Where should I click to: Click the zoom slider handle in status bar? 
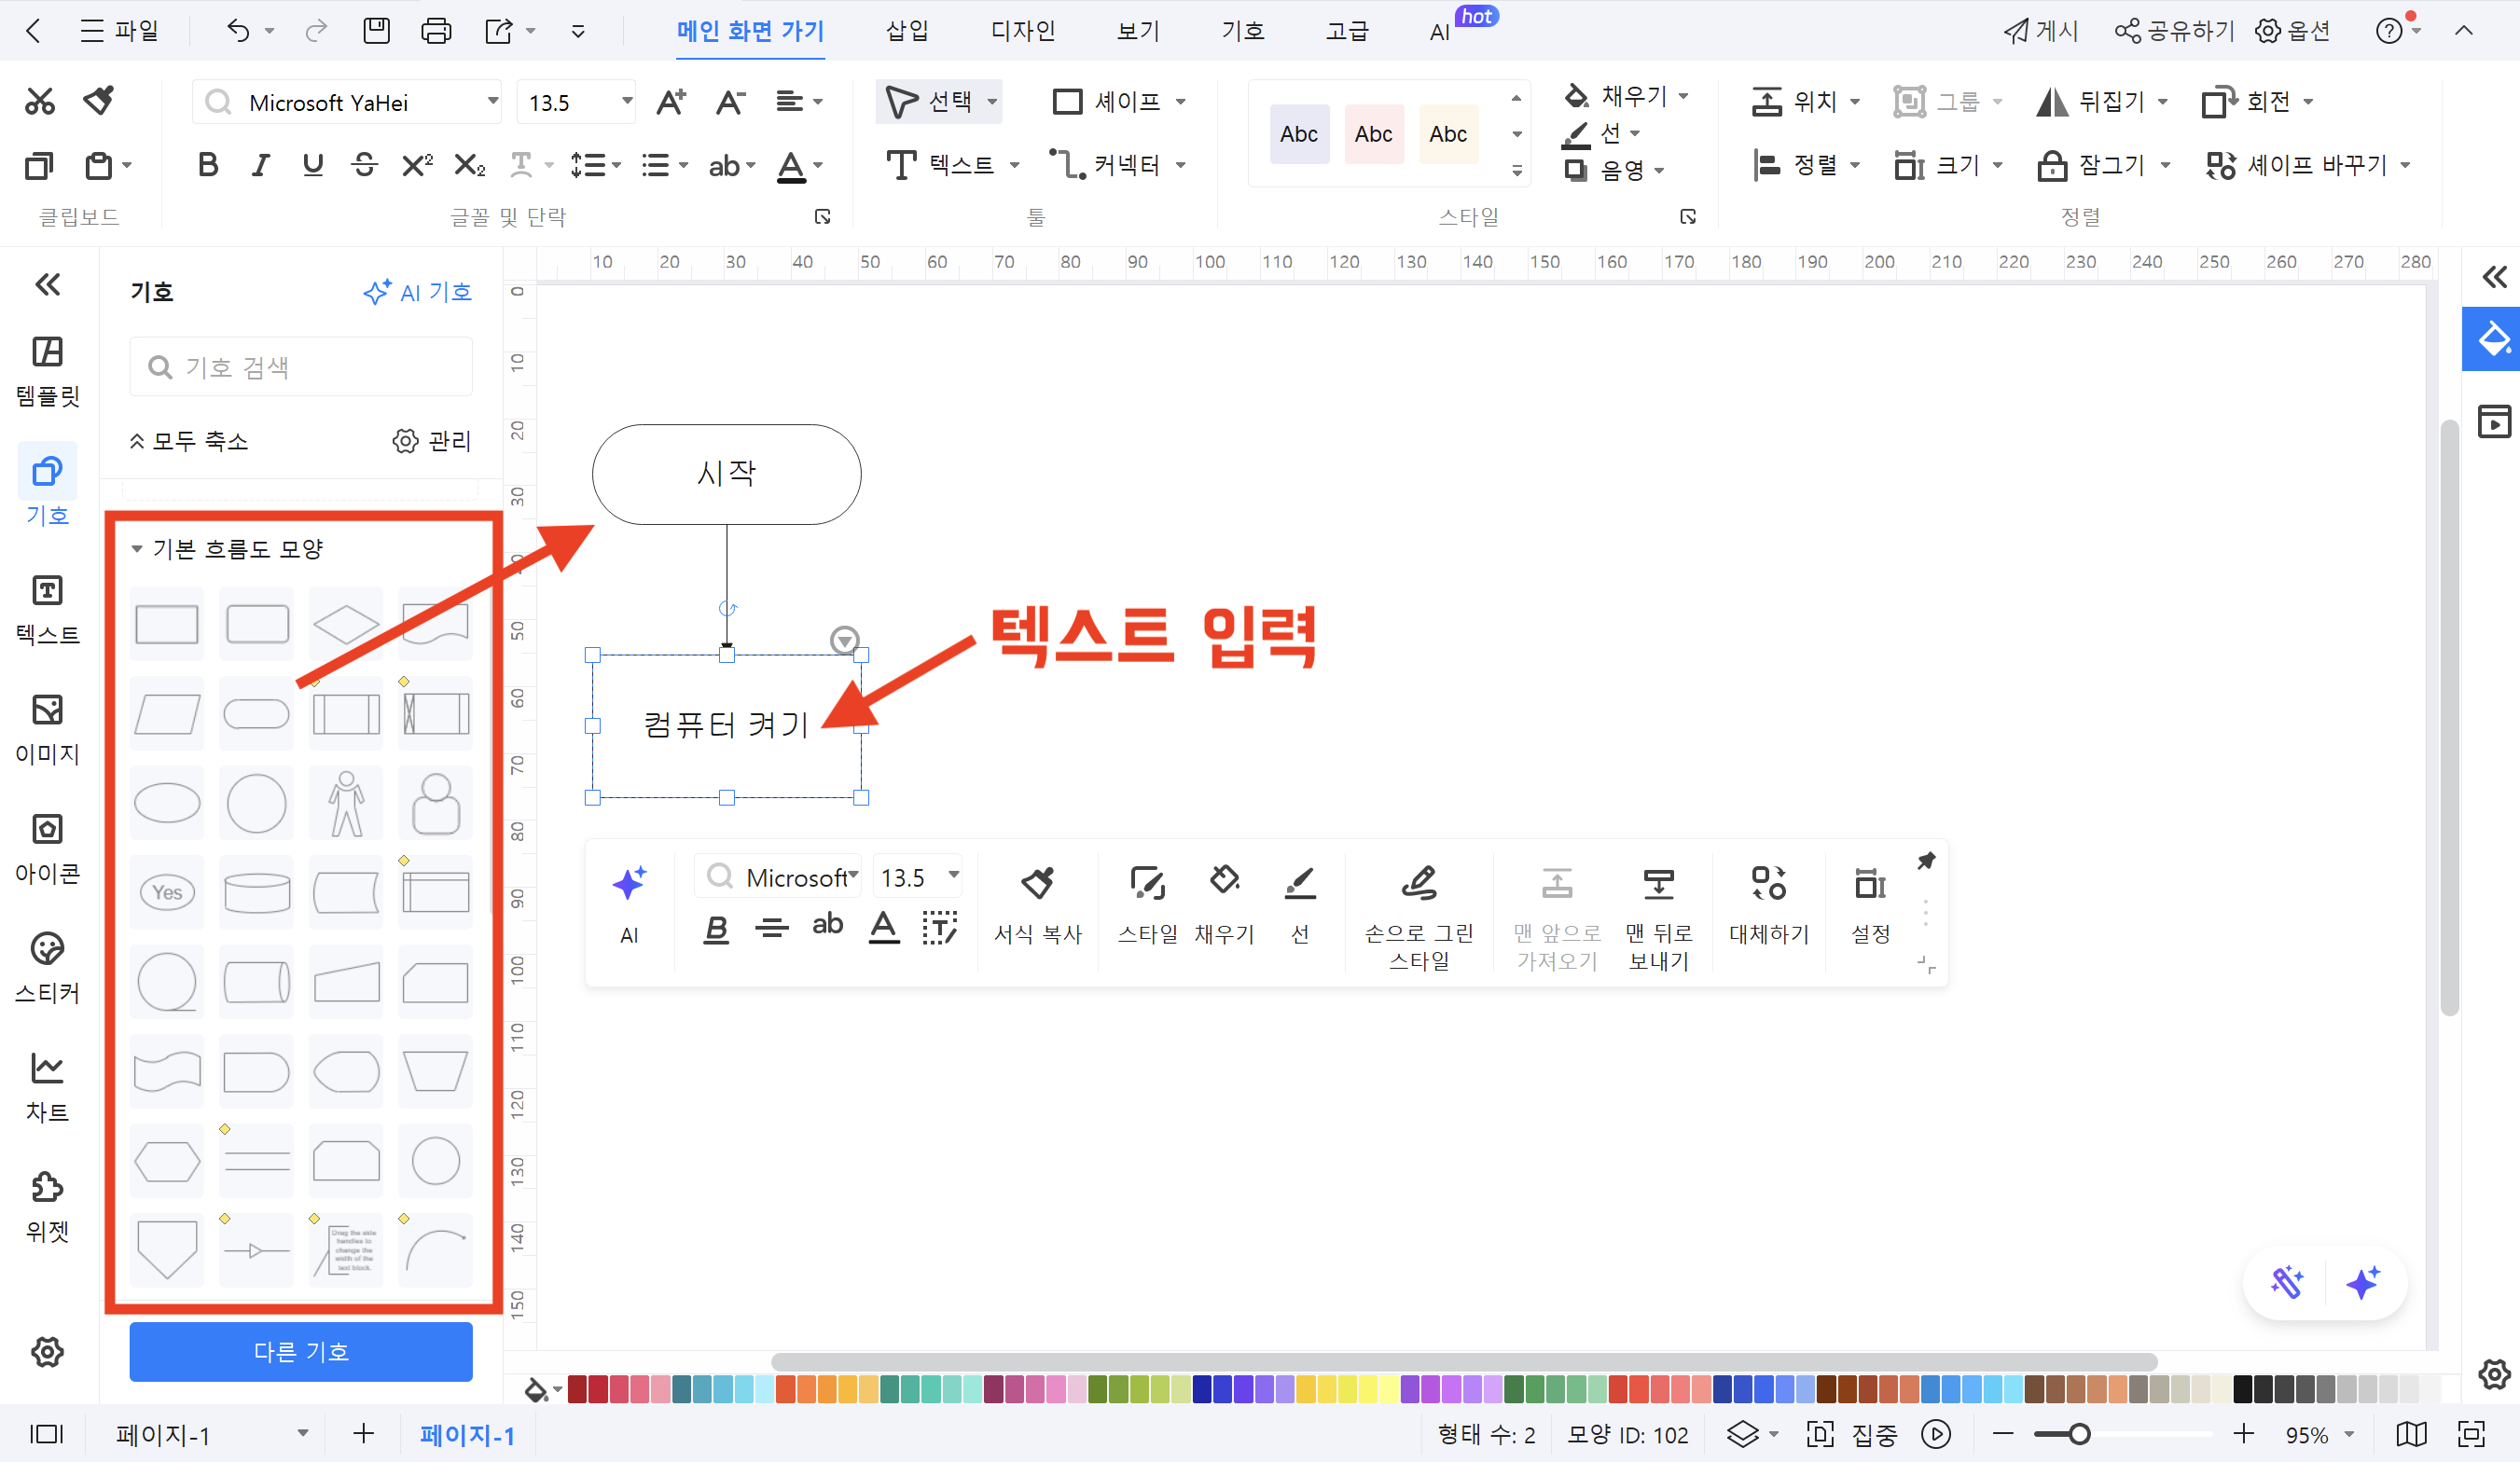coord(2079,1434)
